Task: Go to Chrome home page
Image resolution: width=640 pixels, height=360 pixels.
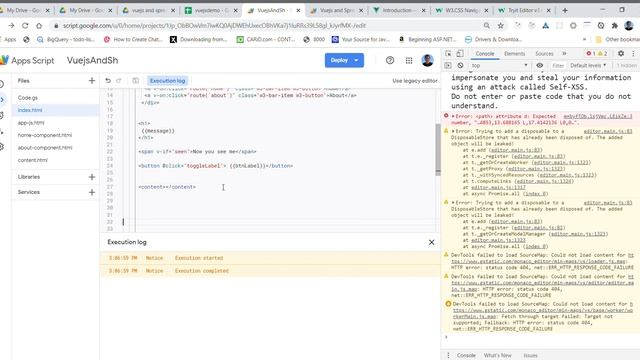Action: click(x=39, y=26)
